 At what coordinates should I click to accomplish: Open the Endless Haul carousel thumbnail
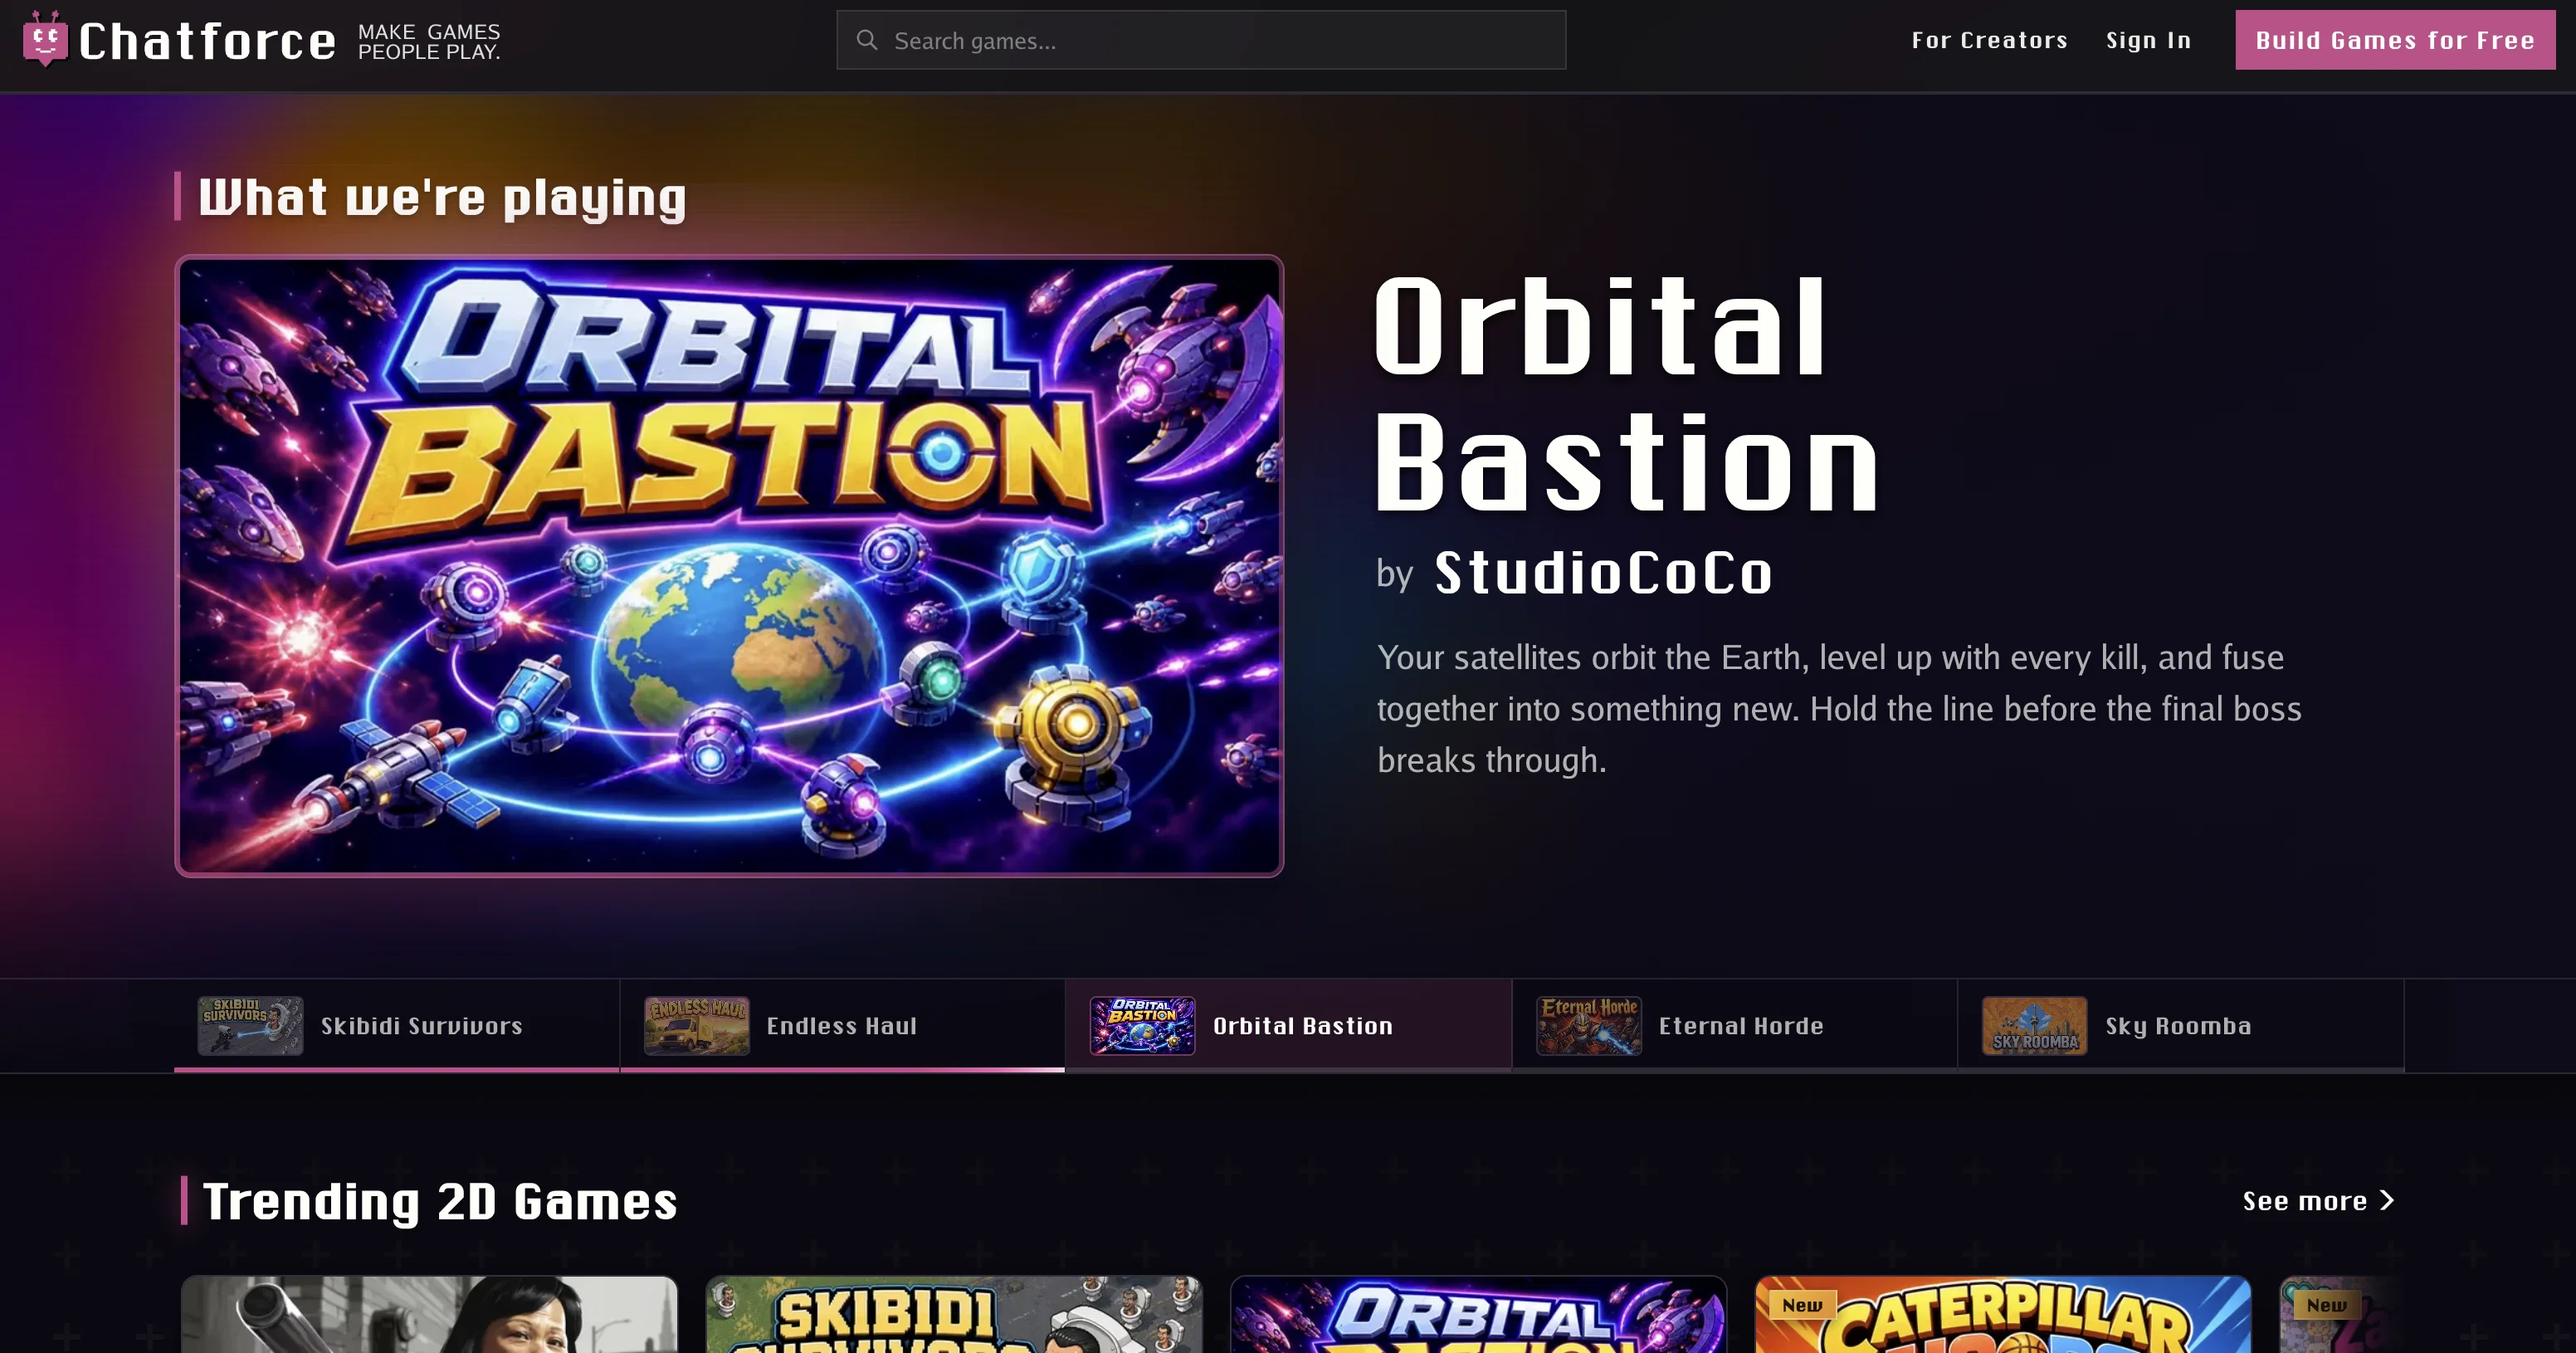(697, 1026)
